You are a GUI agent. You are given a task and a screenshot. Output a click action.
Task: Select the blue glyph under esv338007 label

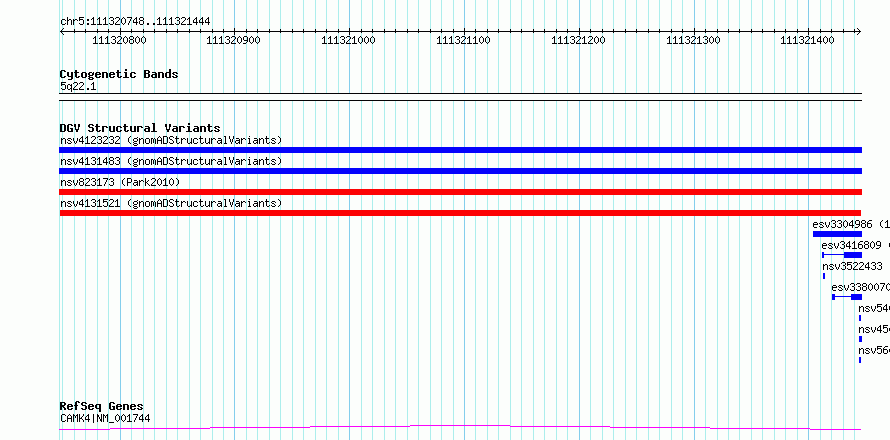pos(847,297)
